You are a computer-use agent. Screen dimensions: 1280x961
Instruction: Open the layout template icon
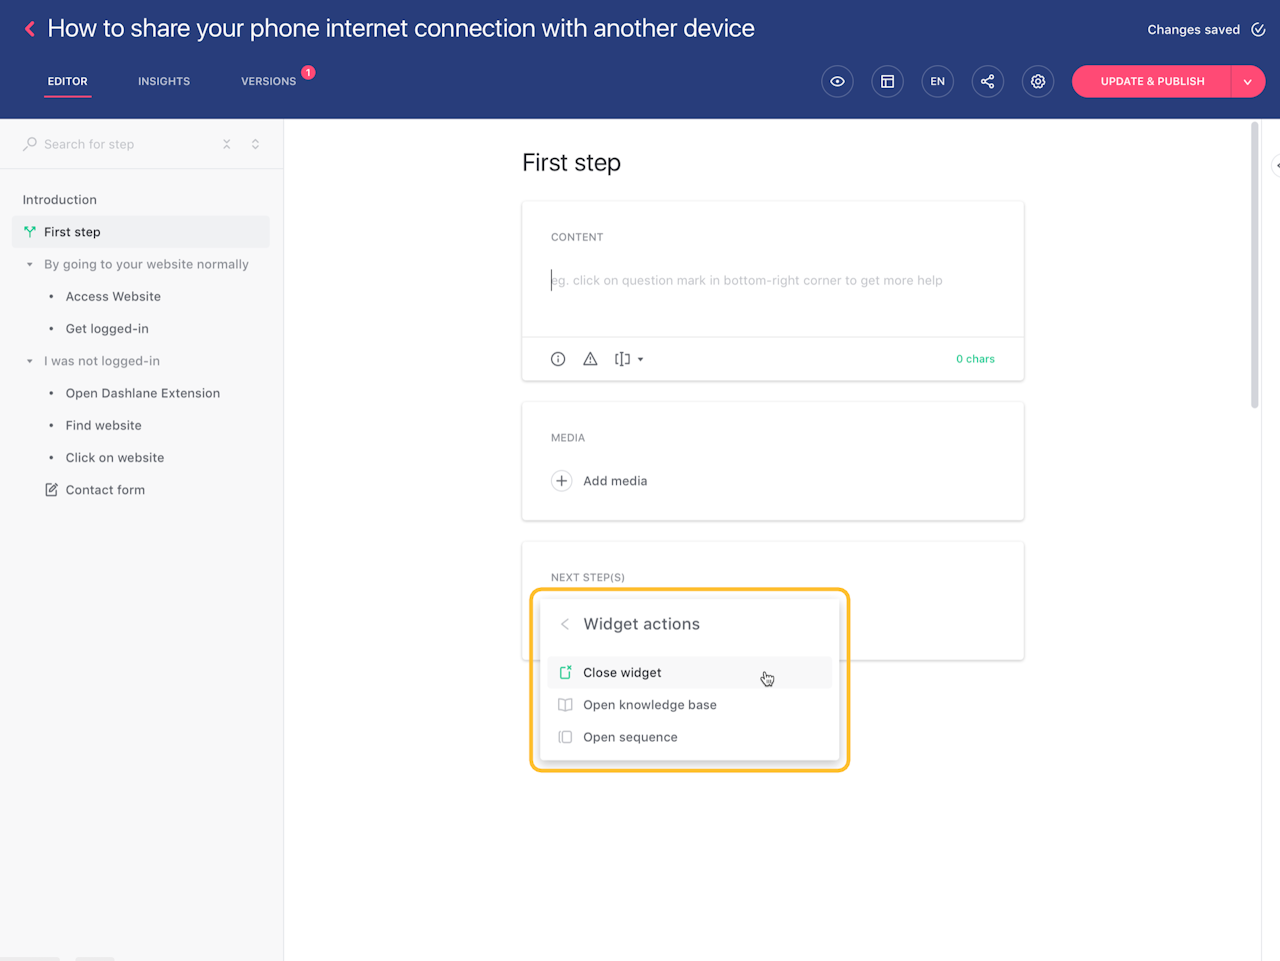887,82
